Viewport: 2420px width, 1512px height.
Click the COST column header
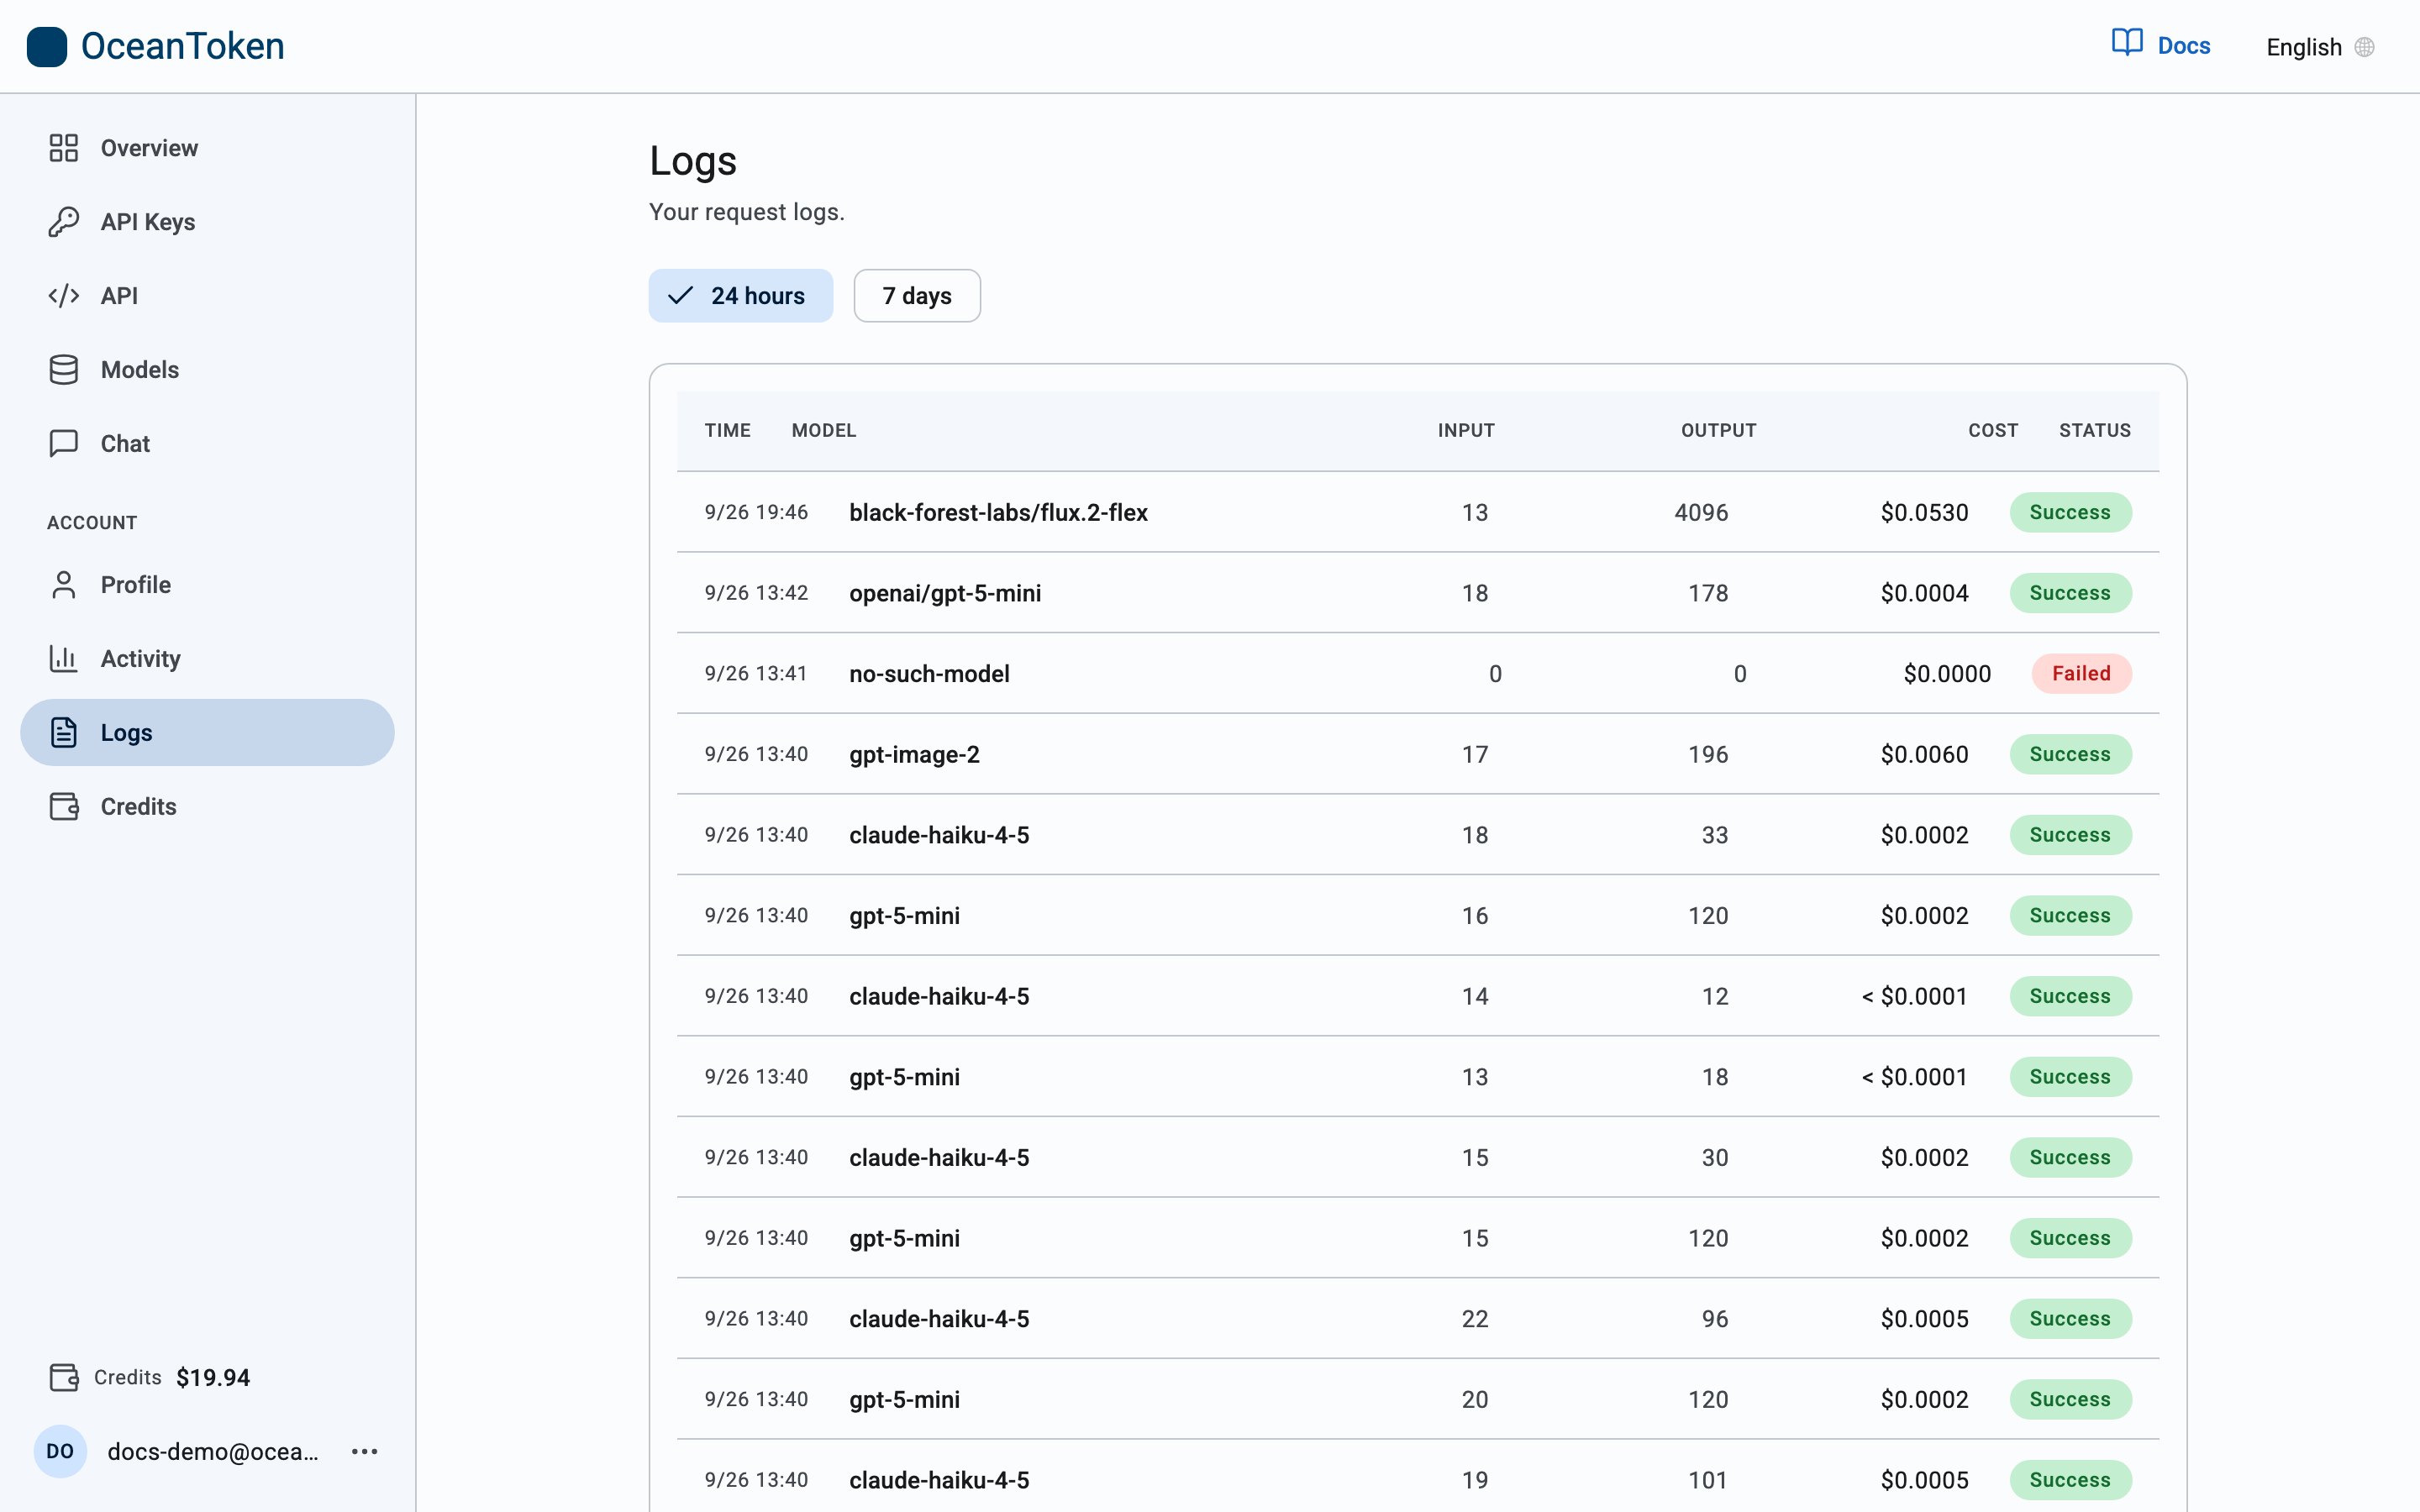1993,430
